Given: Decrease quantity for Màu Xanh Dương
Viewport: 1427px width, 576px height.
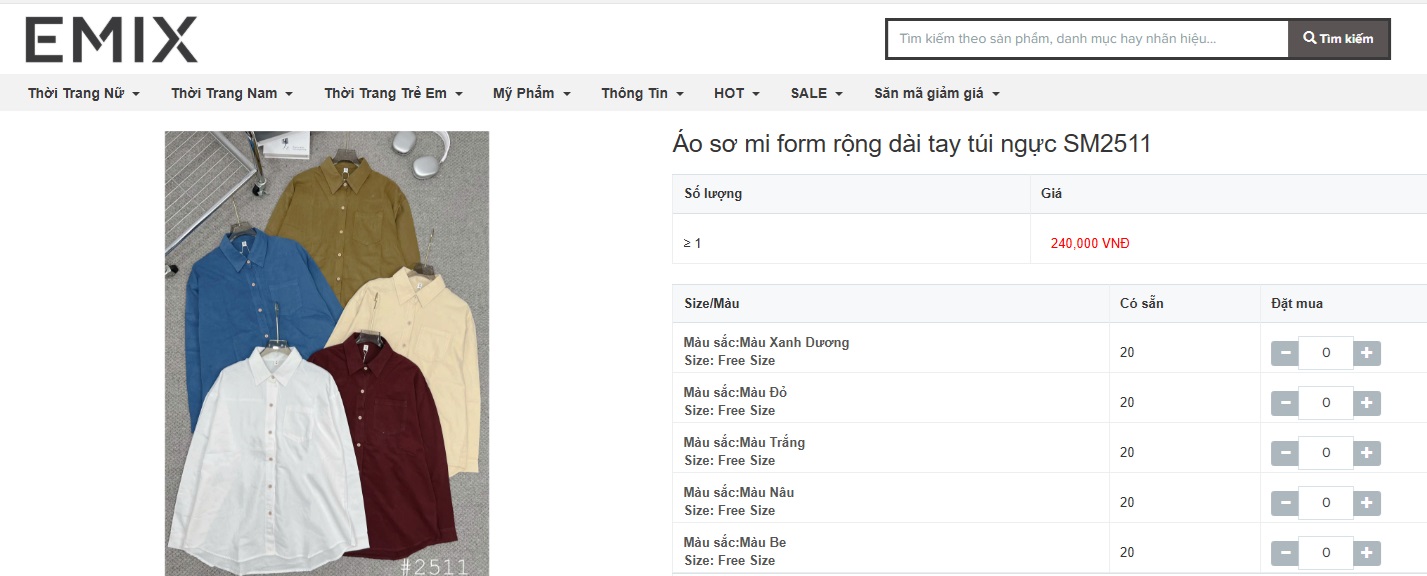Looking at the screenshot, I should [x=1285, y=352].
